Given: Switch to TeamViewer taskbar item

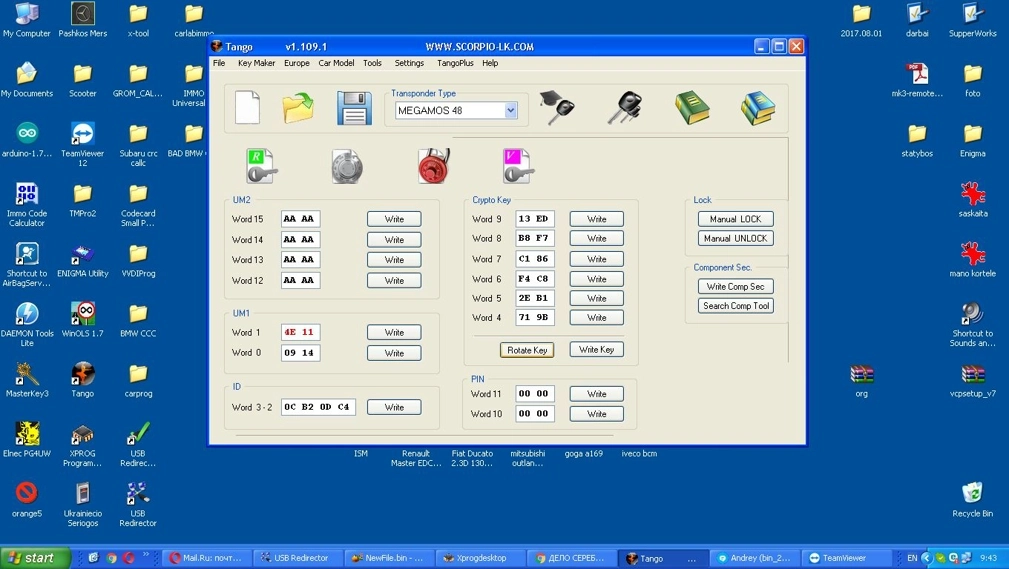Looking at the screenshot, I should (844, 558).
